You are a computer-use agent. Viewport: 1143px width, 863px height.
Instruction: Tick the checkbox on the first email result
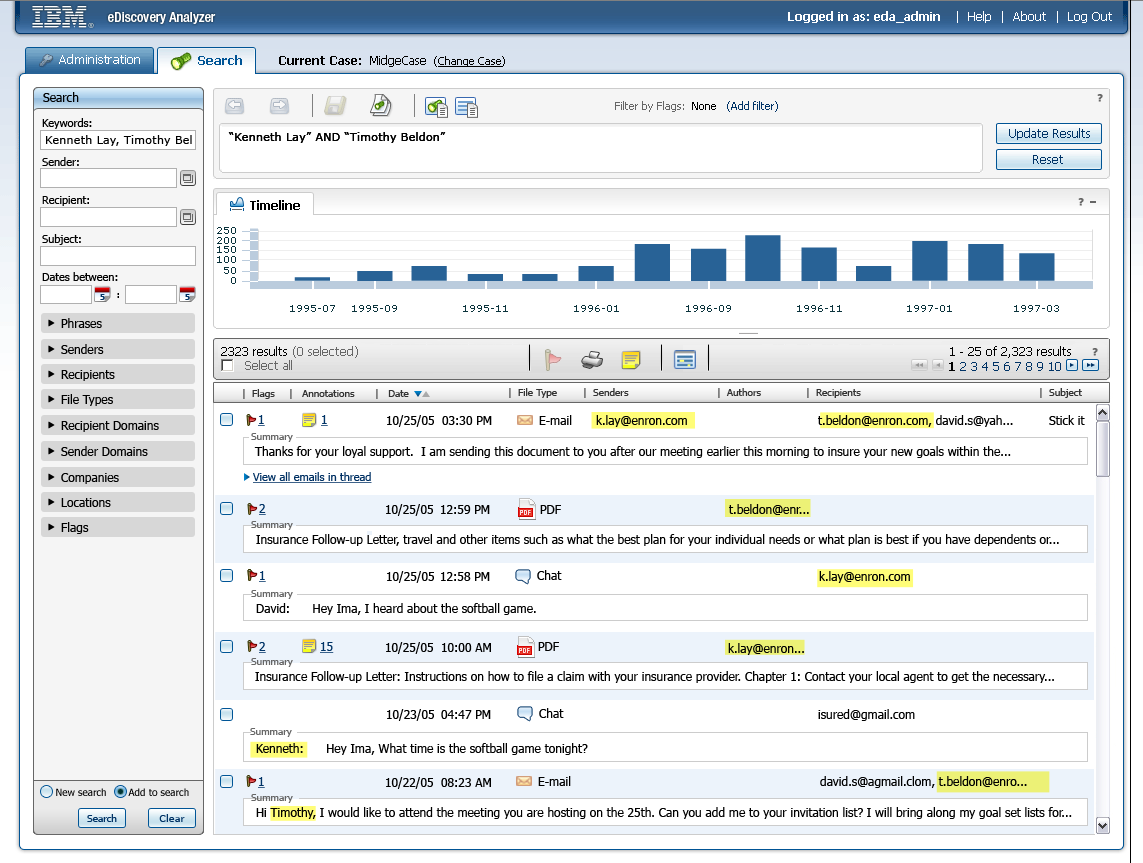point(226,420)
